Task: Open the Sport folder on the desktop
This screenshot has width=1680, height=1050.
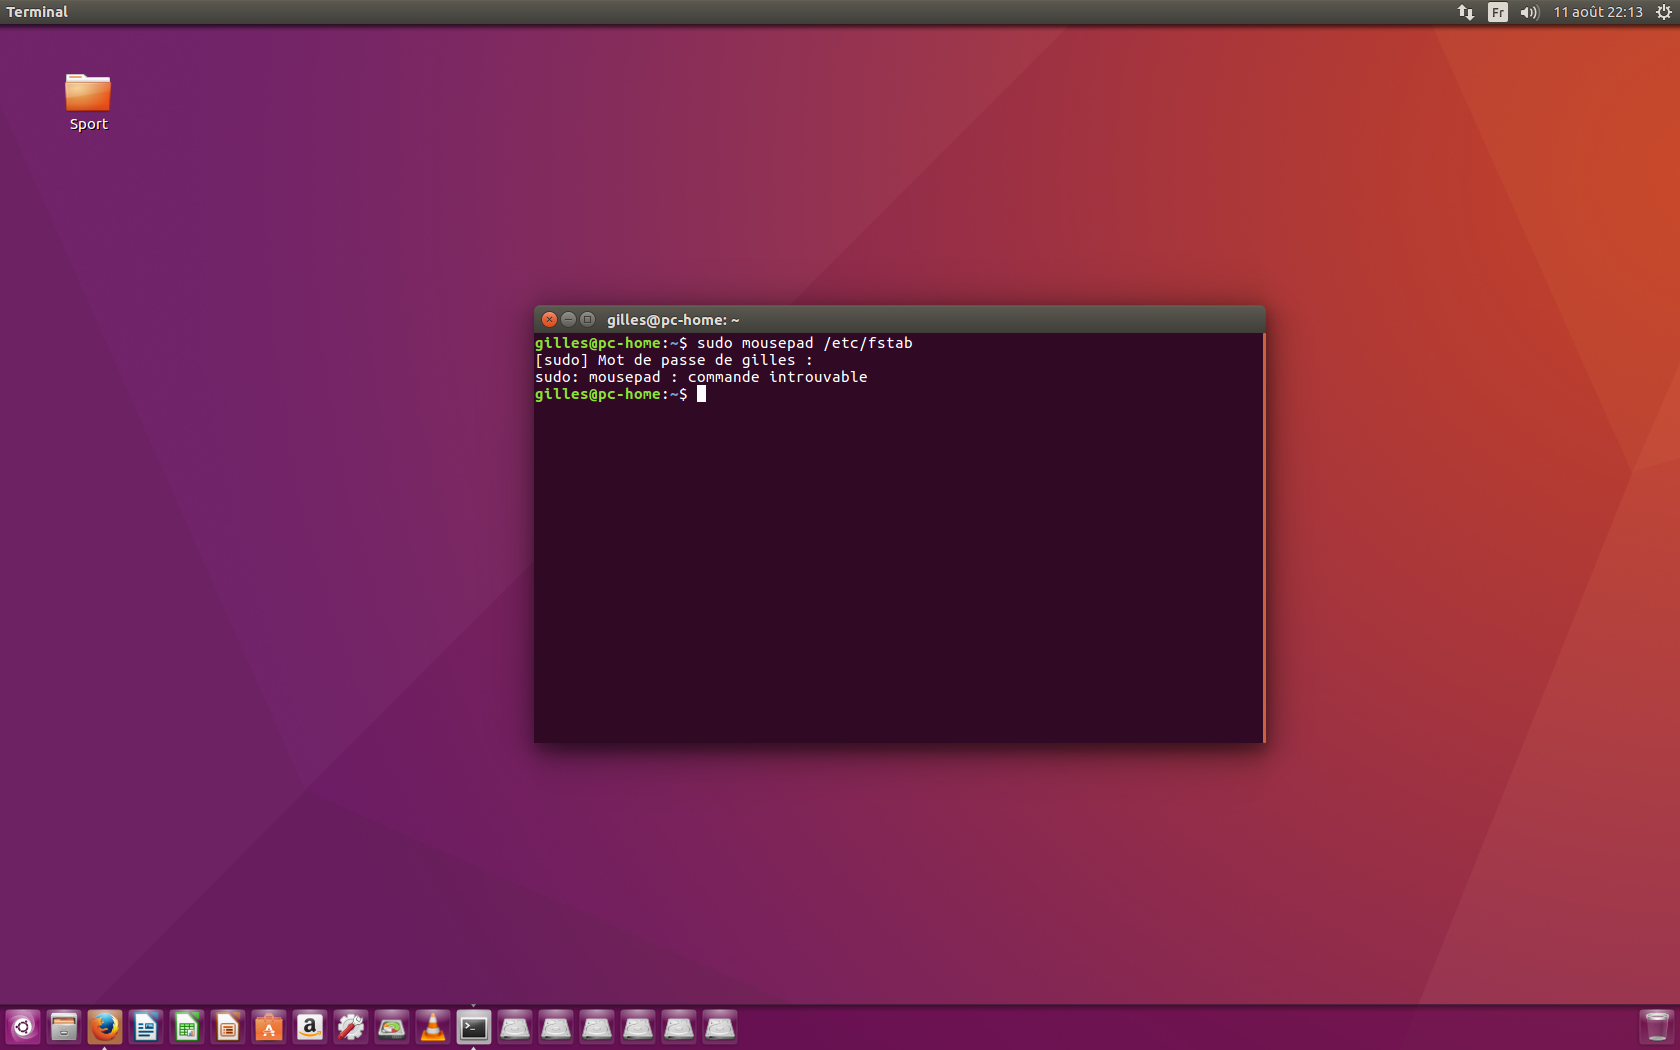Action: coord(88,103)
